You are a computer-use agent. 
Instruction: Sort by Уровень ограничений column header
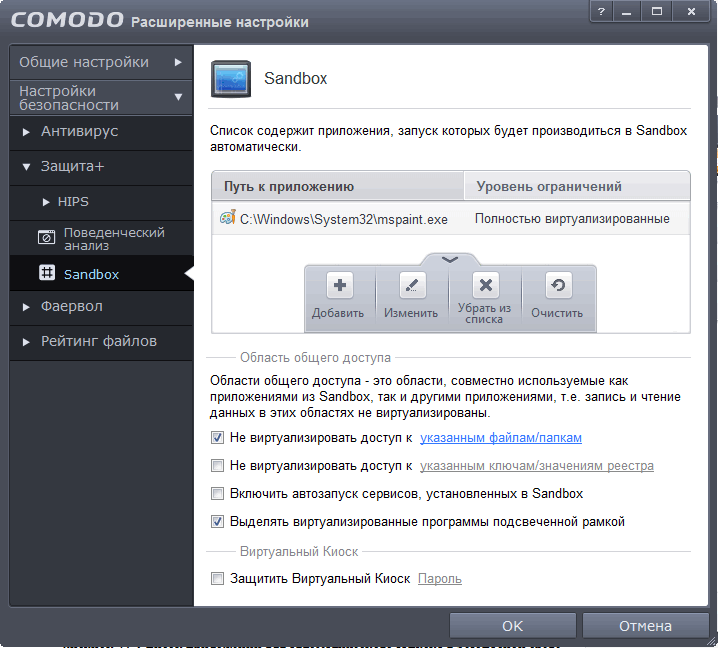coord(577,186)
